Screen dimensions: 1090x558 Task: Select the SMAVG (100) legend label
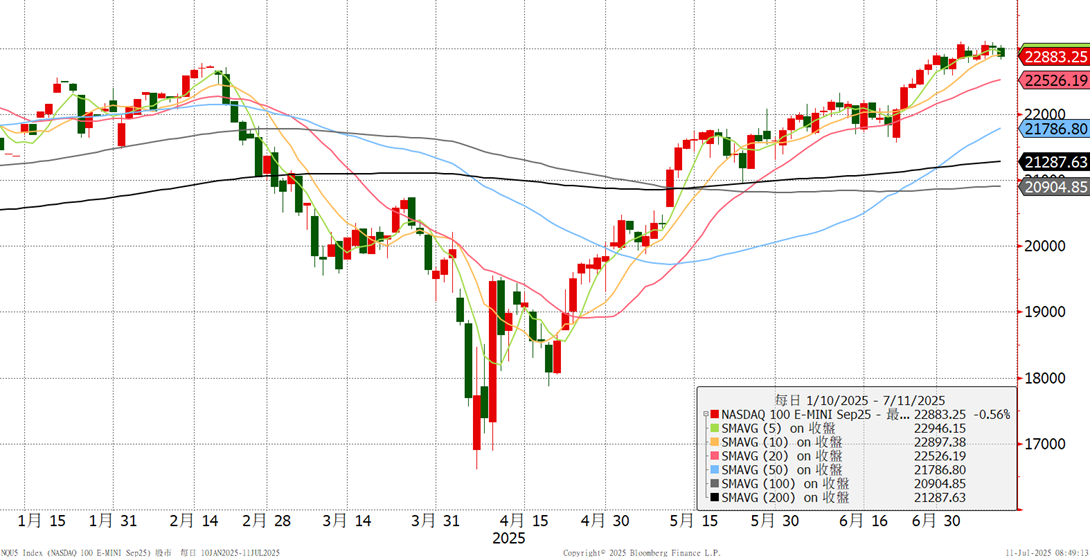[x=785, y=484]
